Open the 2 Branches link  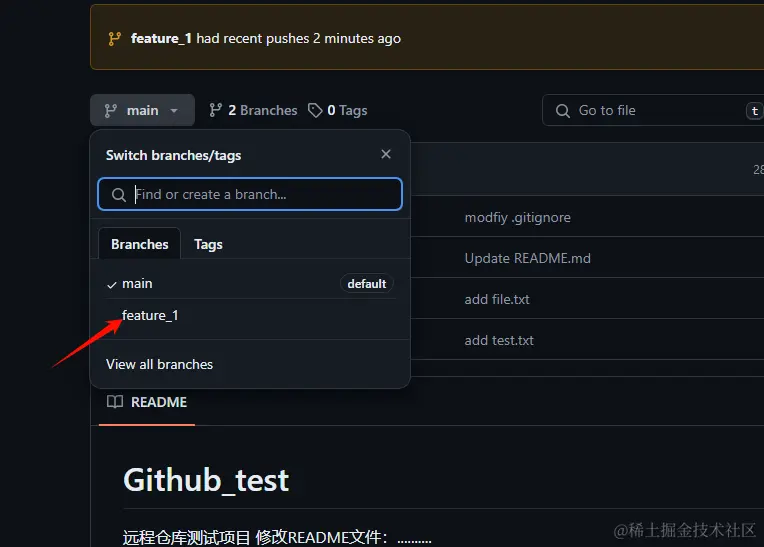coord(253,111)
